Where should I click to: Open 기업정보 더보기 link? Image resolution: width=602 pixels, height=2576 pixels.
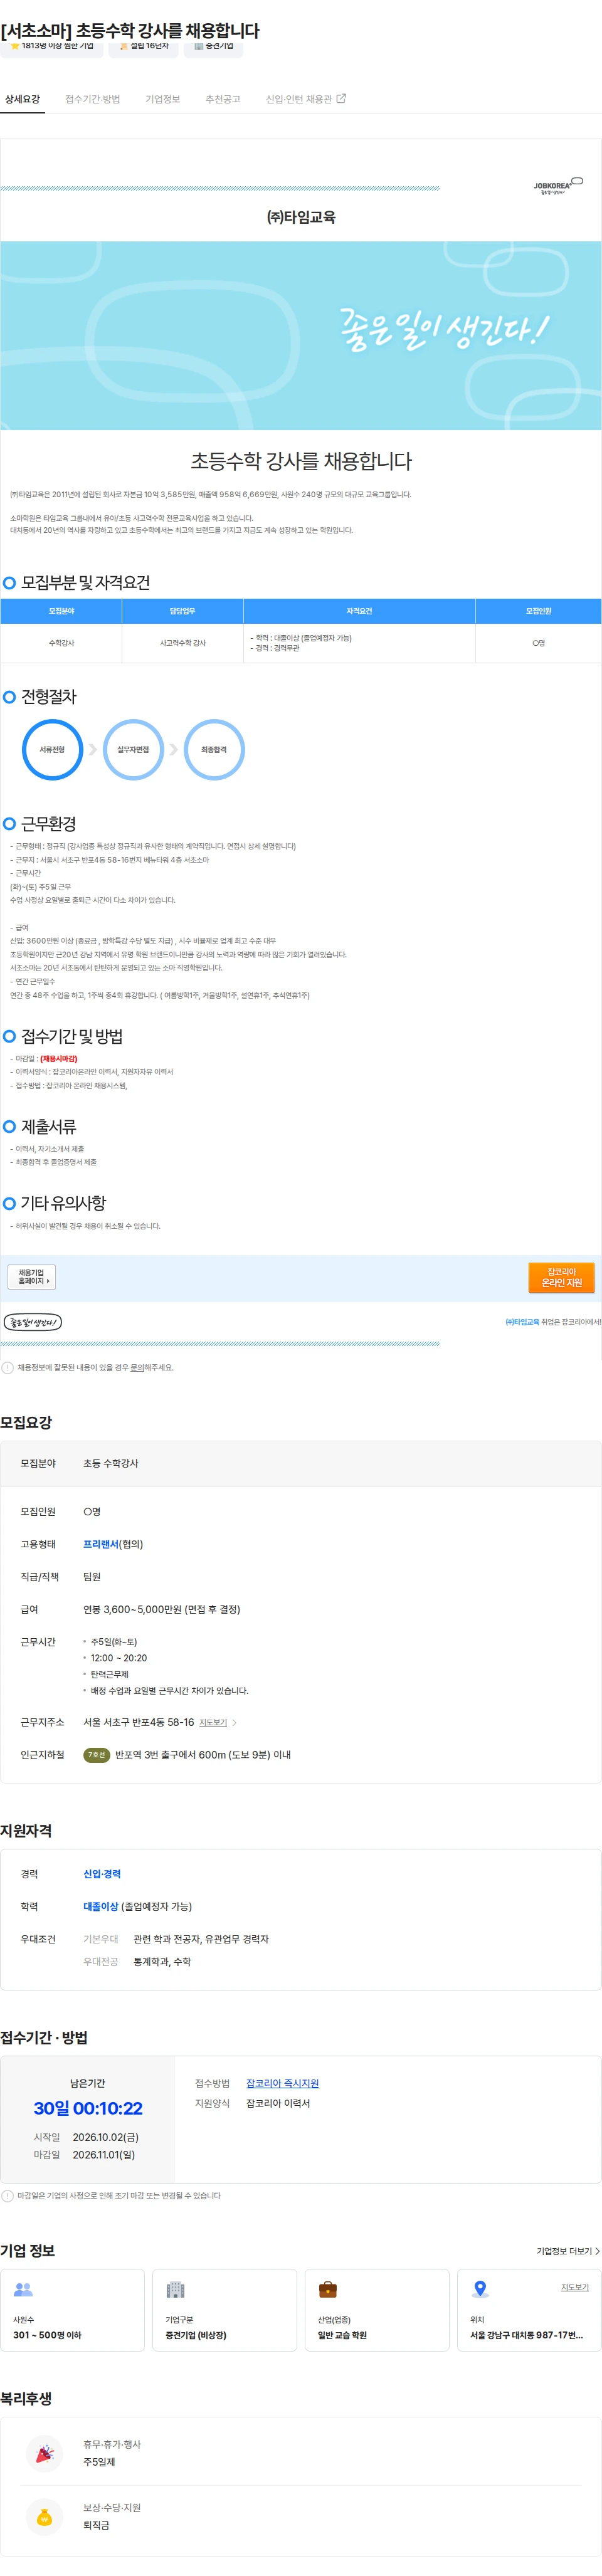coord(568,2251)
